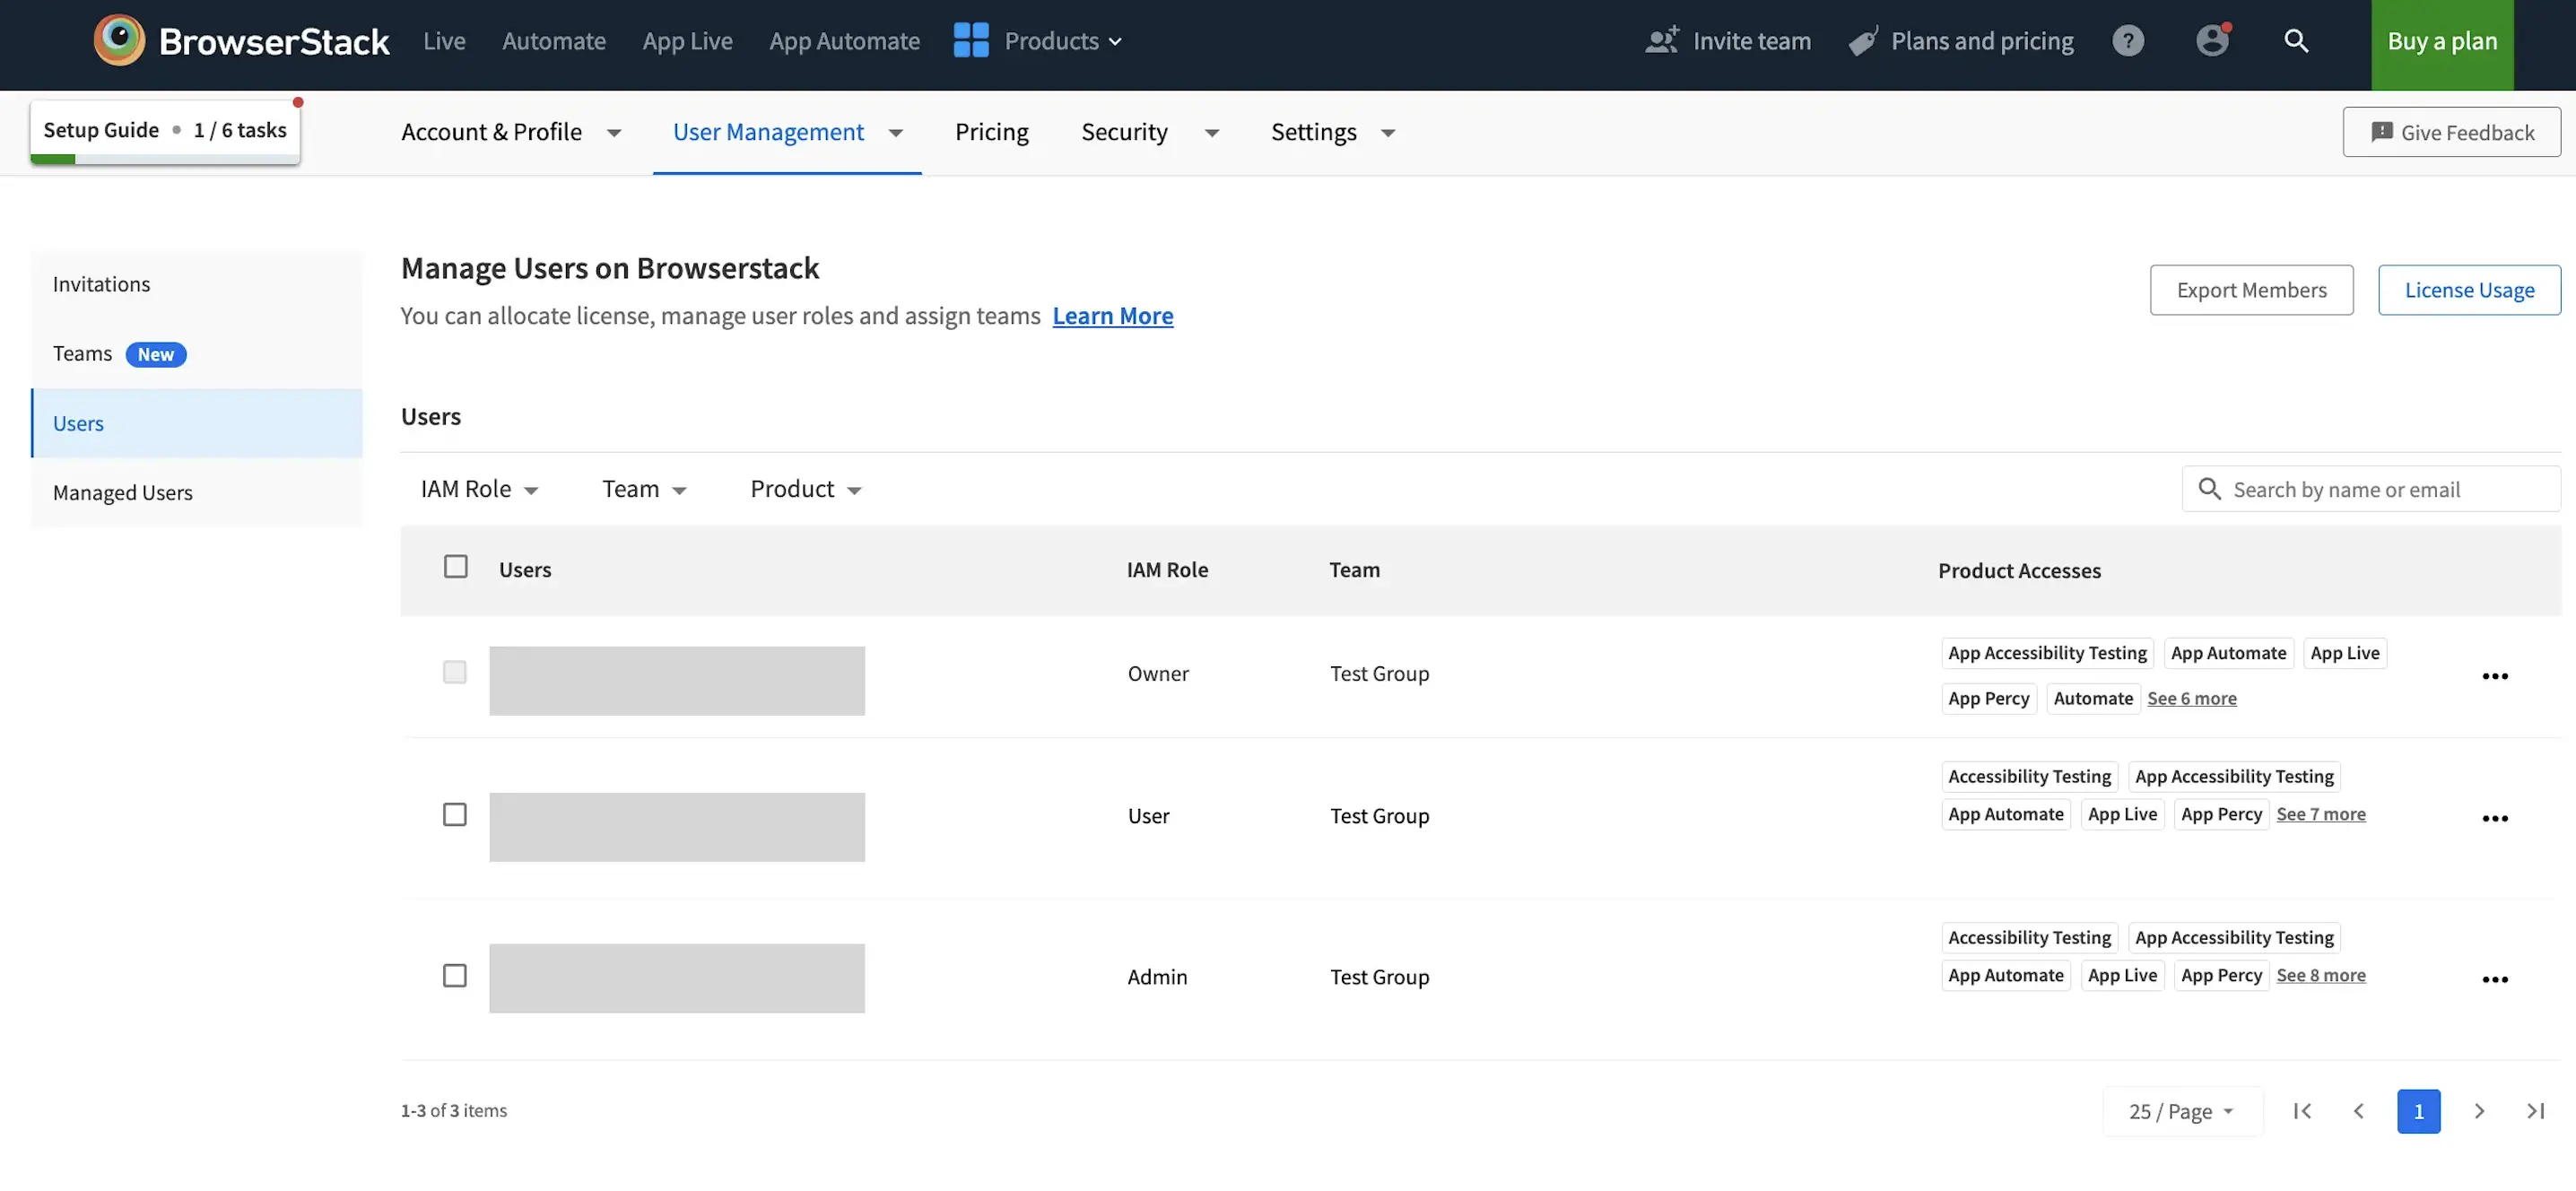
Task: Follow the Learn More link
Action: pos(1112,316)
